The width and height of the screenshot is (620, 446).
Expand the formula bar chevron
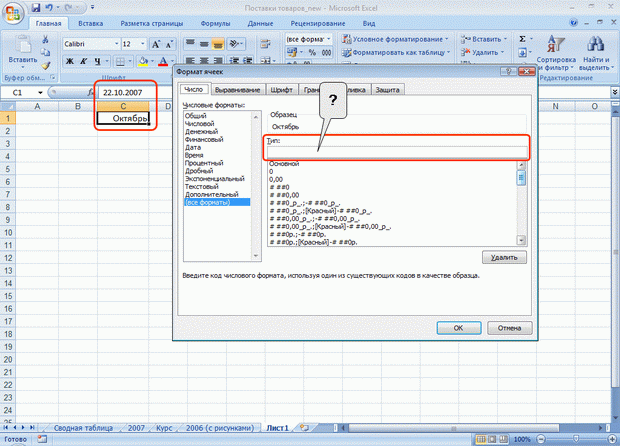pyautogui.click(x=615, y=92)
